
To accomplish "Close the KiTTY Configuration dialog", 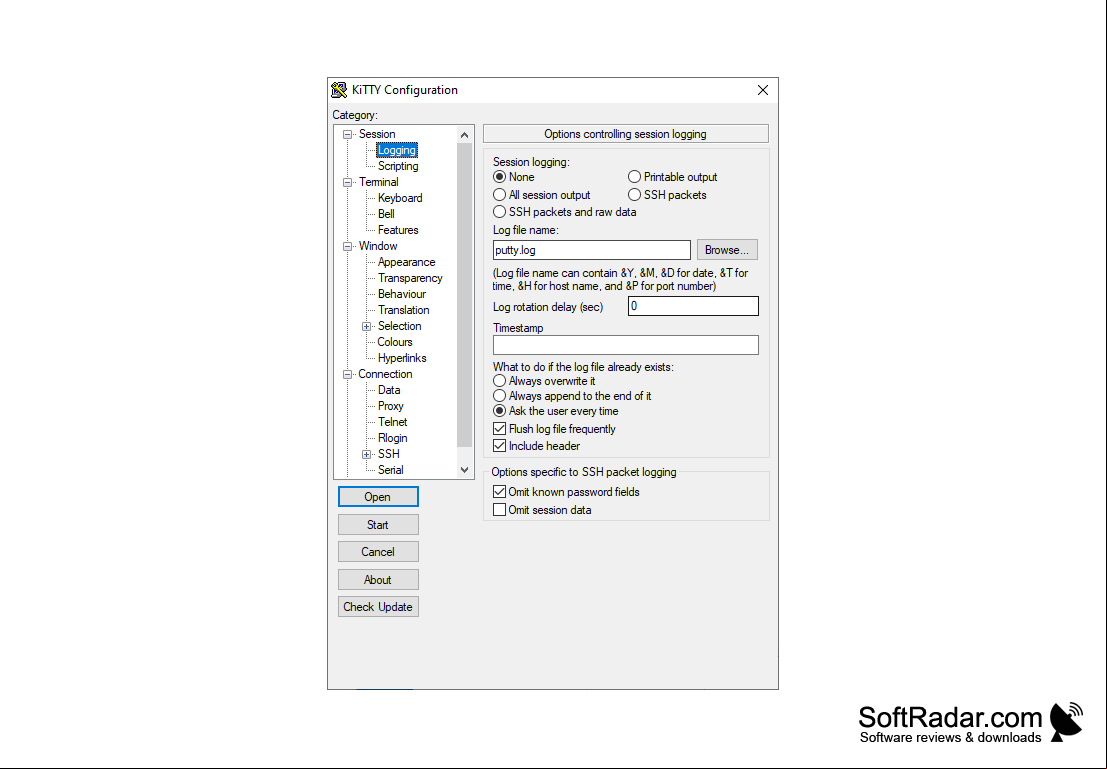I will pyautogui.click(x=762, y=90).
